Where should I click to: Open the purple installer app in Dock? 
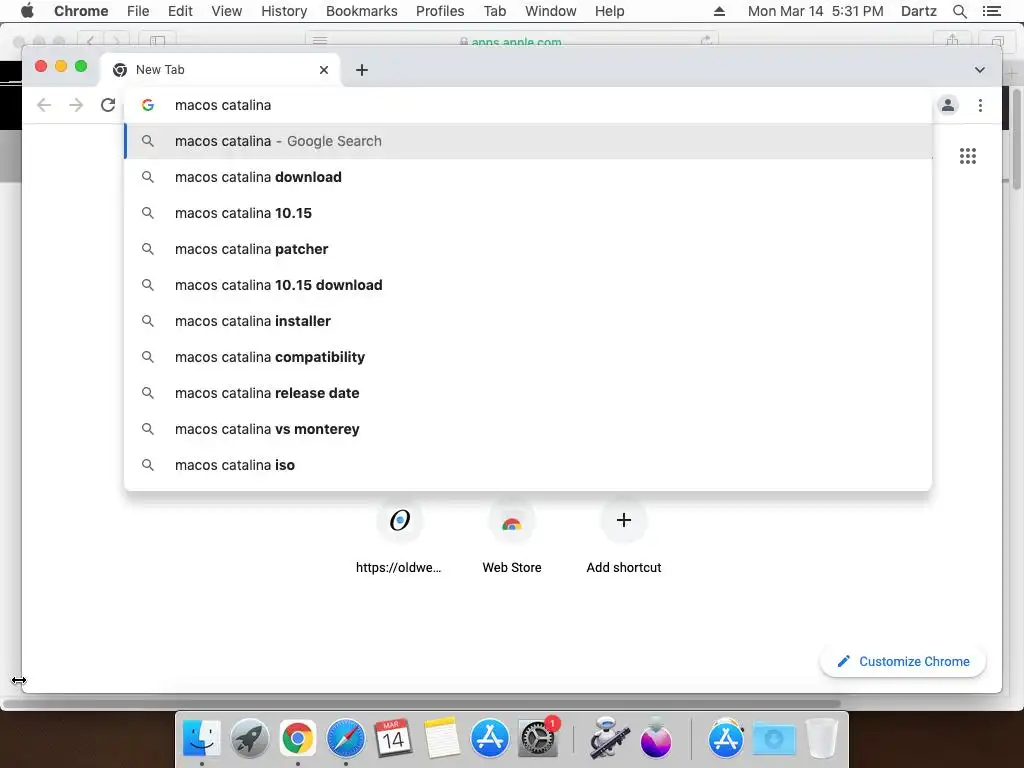[656, 739]
